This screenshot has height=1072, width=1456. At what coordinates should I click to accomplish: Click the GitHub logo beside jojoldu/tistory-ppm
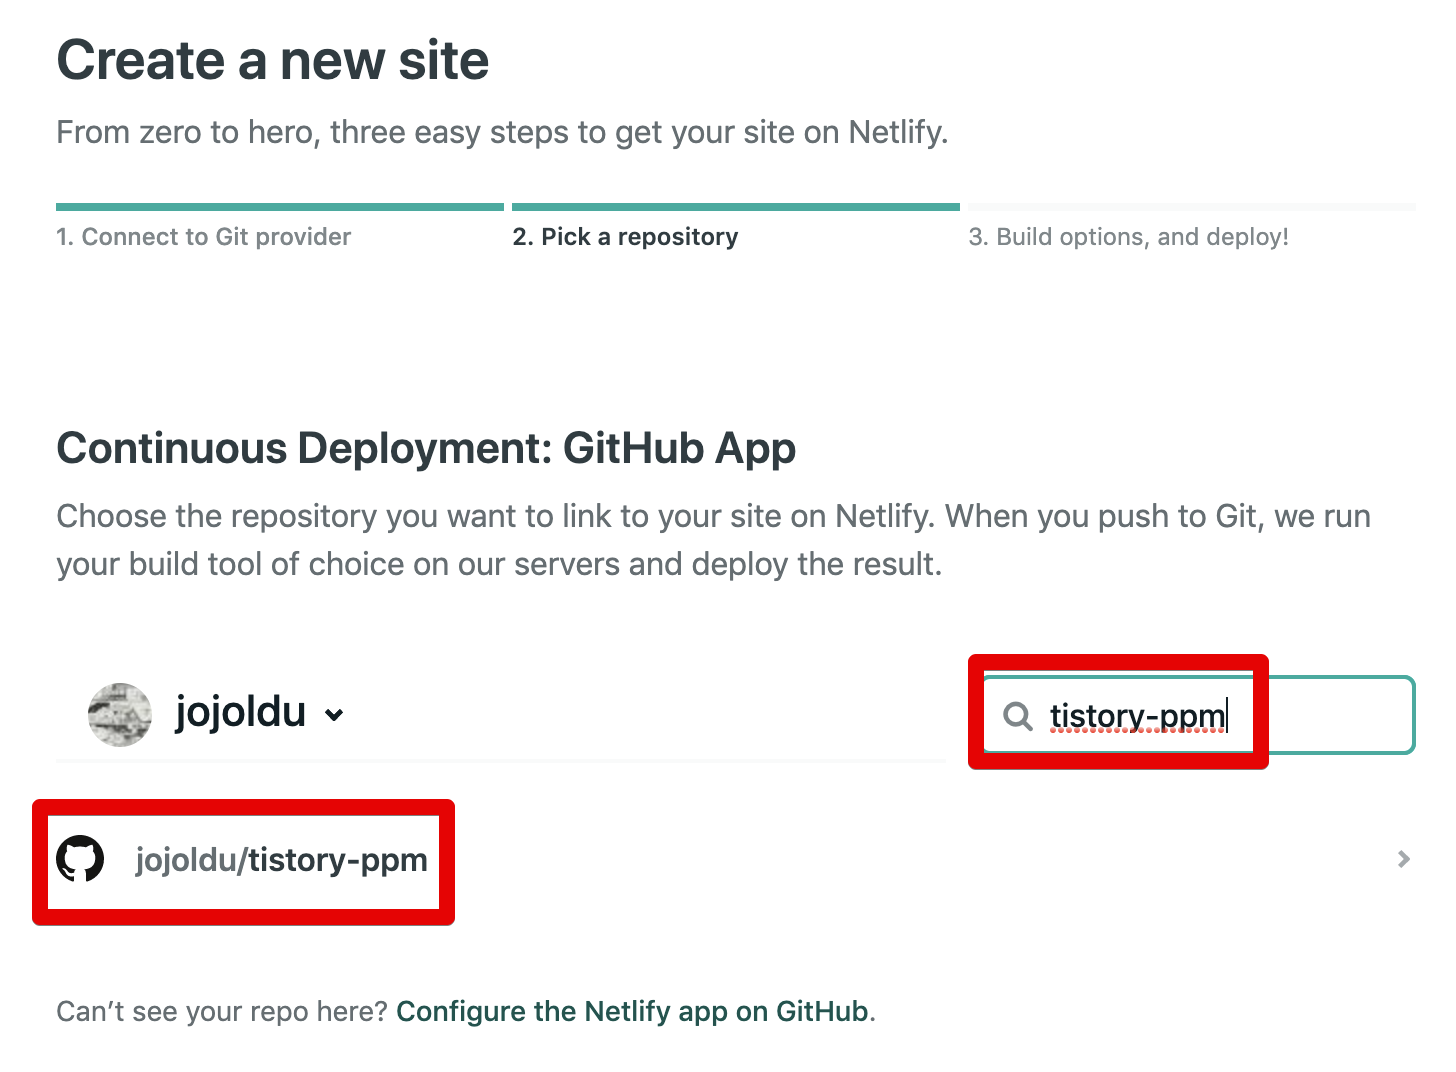pos(80,859)
